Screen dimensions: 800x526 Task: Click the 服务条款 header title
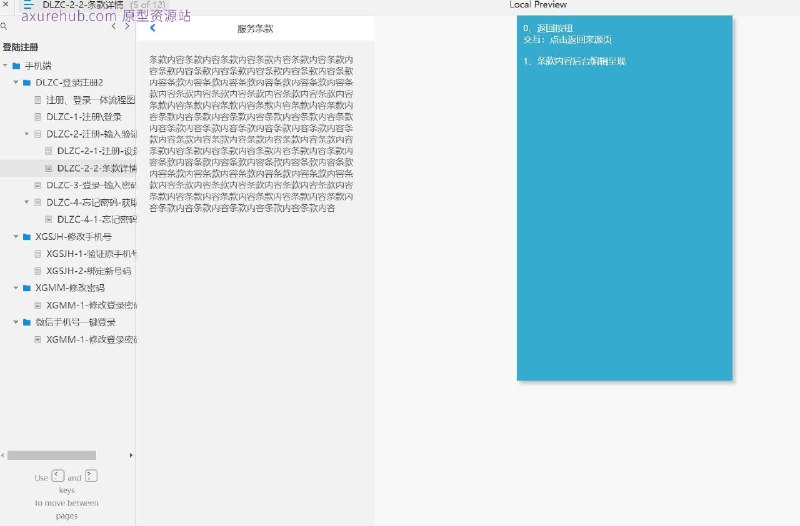click(255, 29)
